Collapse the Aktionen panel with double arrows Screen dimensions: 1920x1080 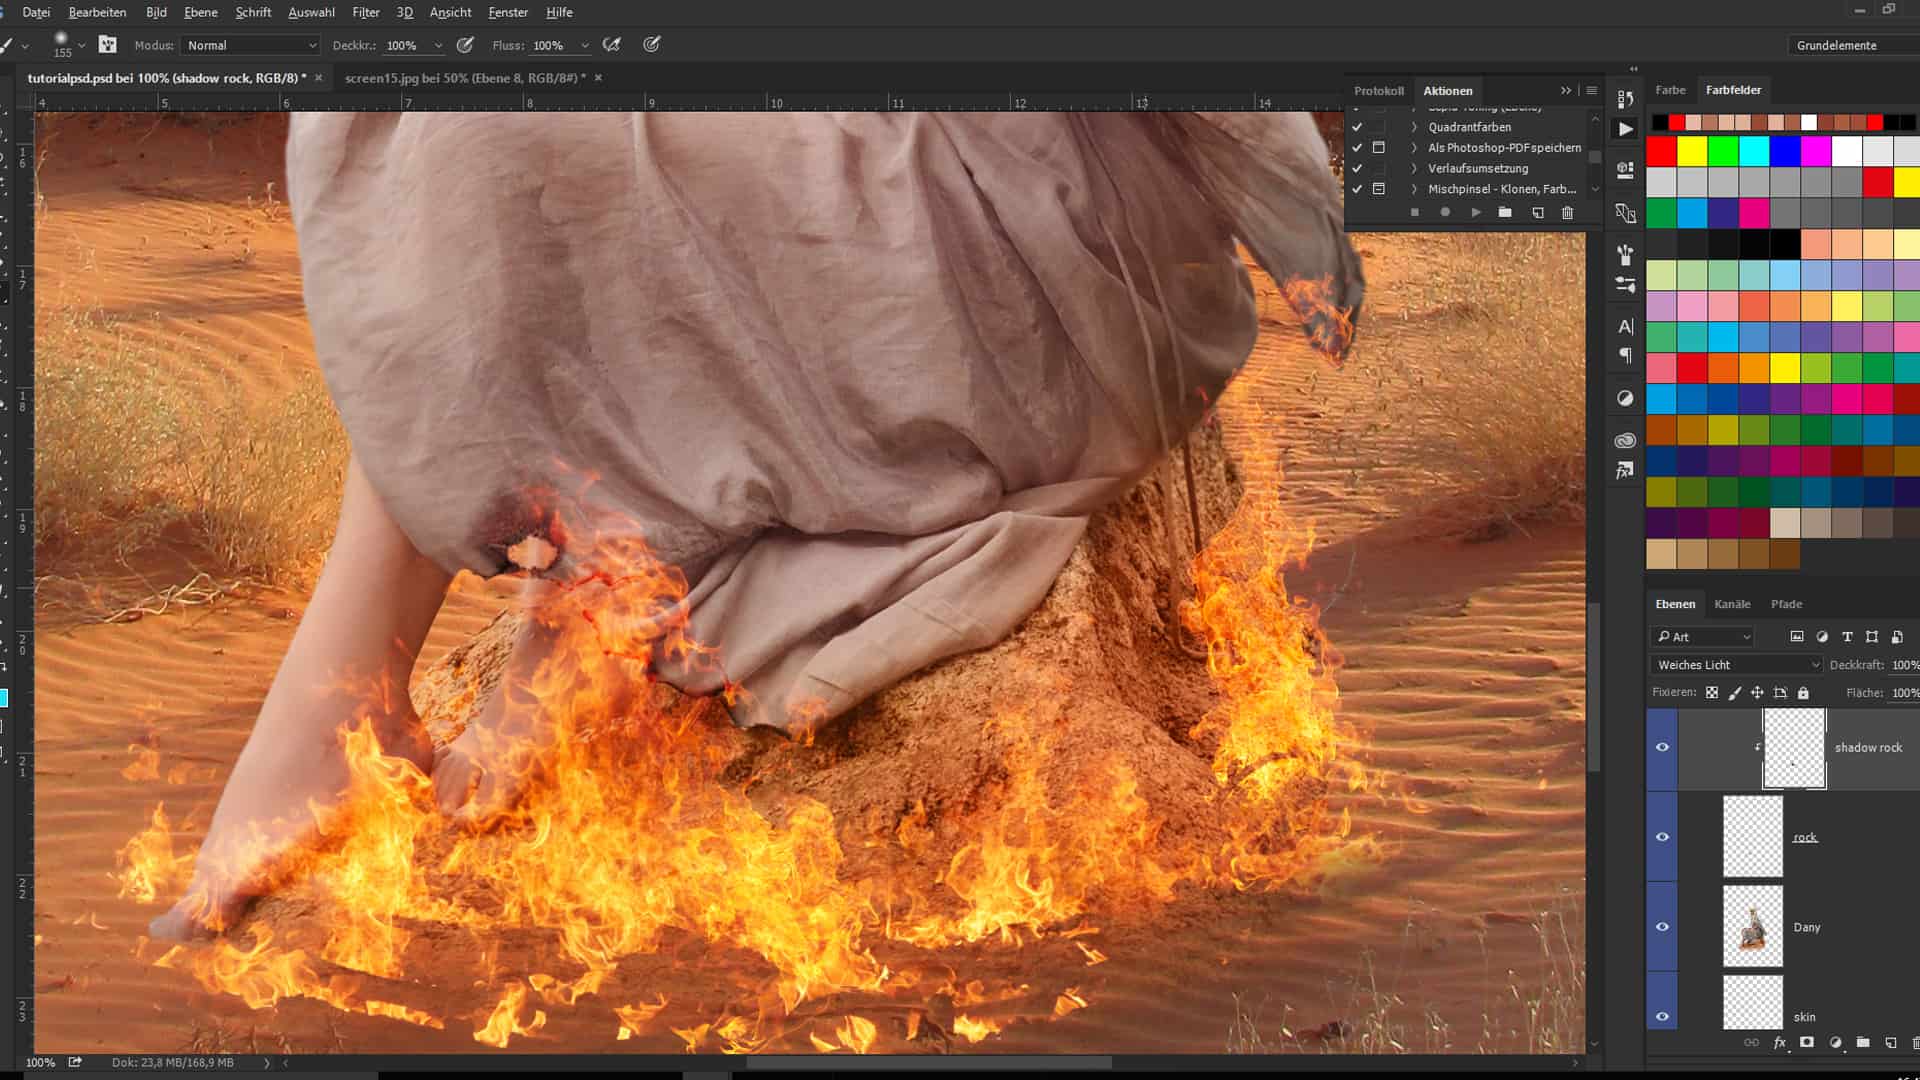pyautogui.click(x=1566, y=90)
